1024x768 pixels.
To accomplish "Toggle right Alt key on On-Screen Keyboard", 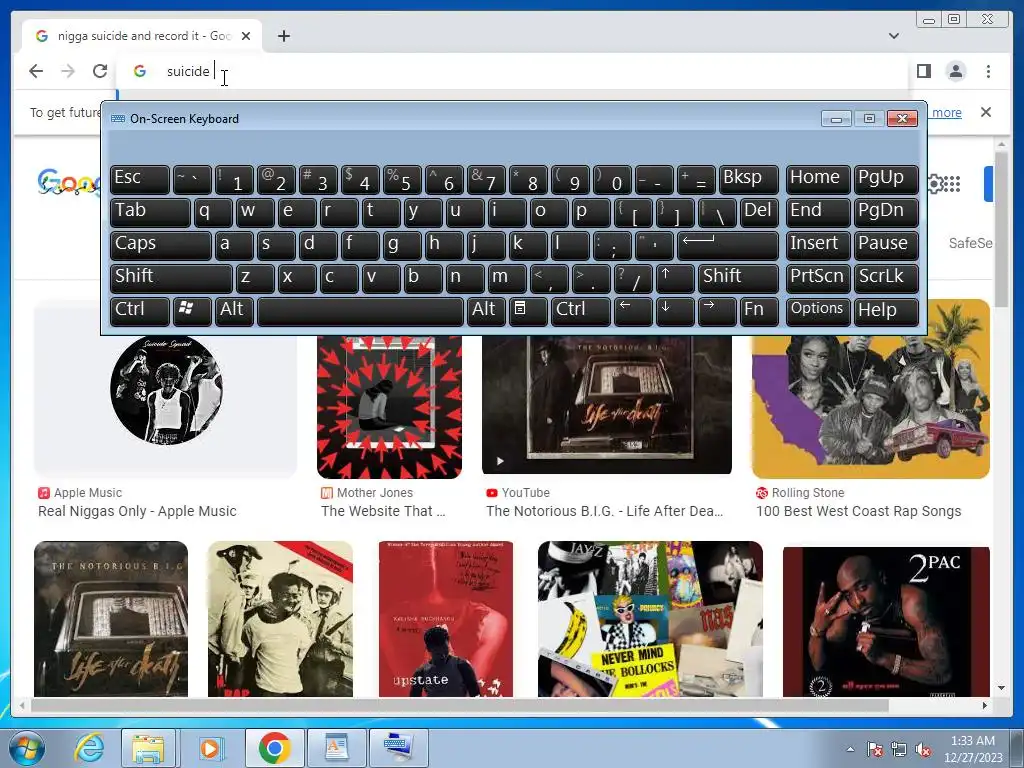I will click(x=486, y=311).
